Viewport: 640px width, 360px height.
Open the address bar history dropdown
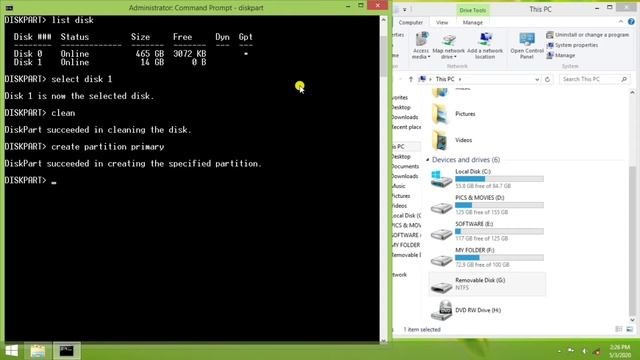537,80
